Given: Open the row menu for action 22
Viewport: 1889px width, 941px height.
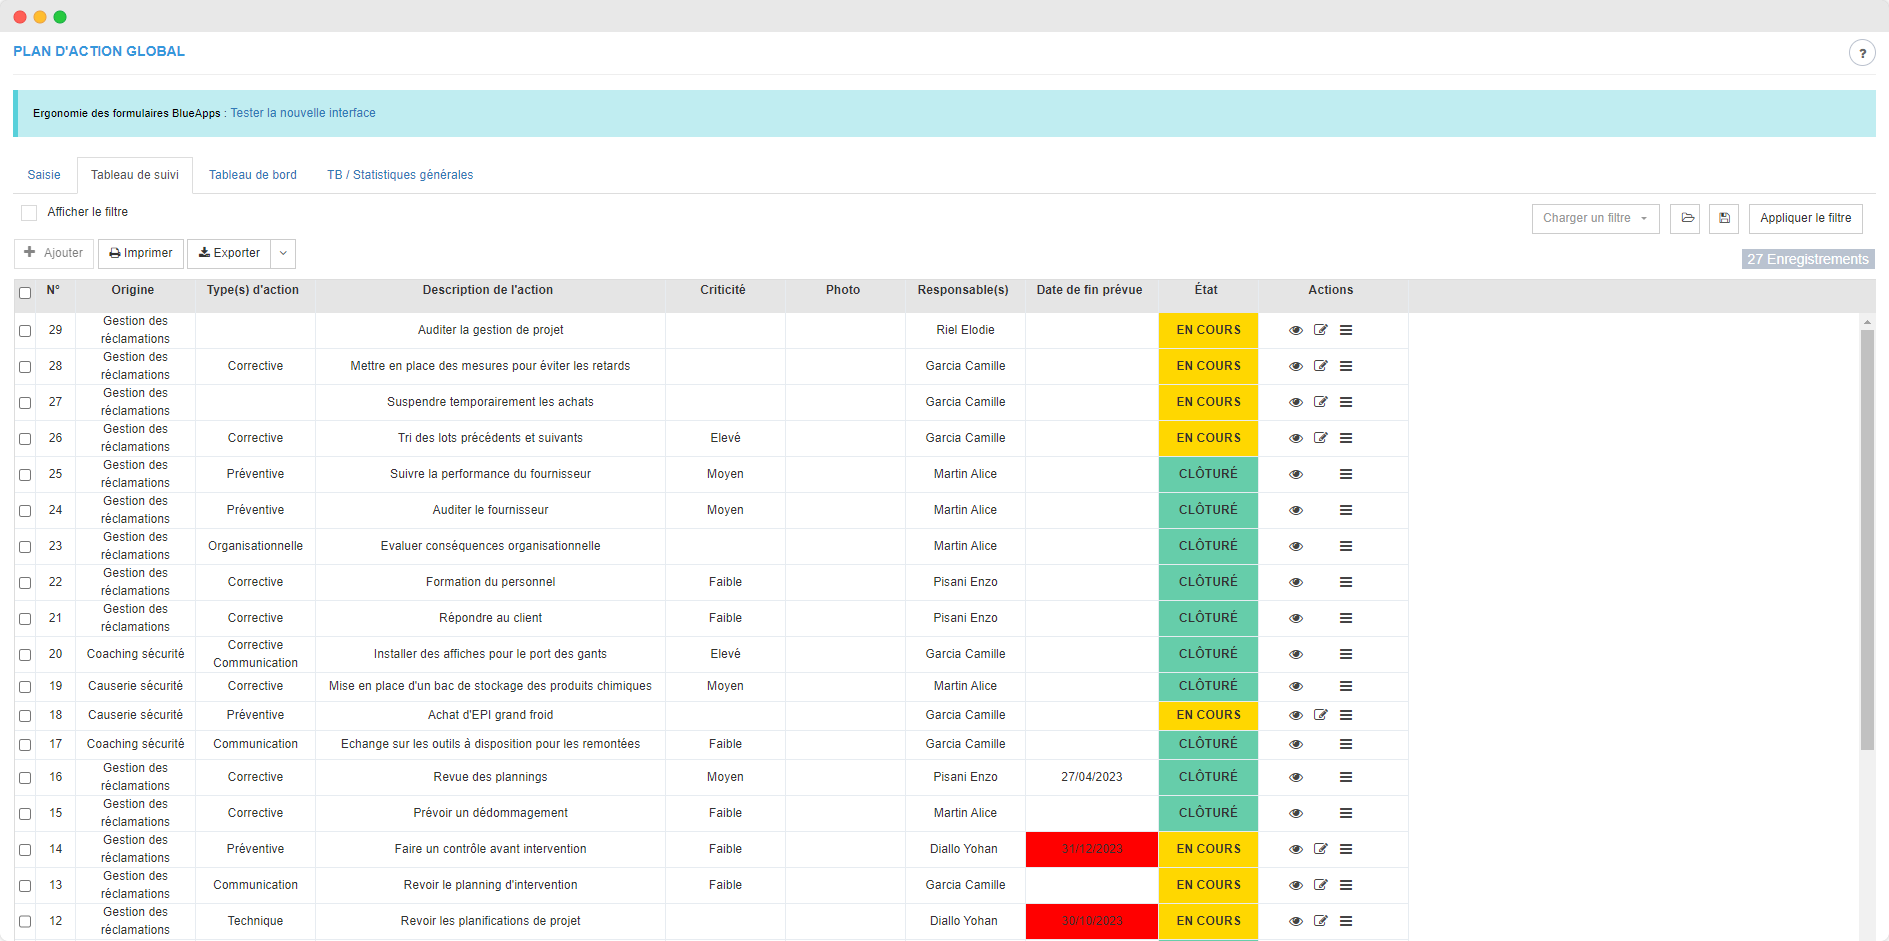Looking at the screenshot, I should 1346,582.
